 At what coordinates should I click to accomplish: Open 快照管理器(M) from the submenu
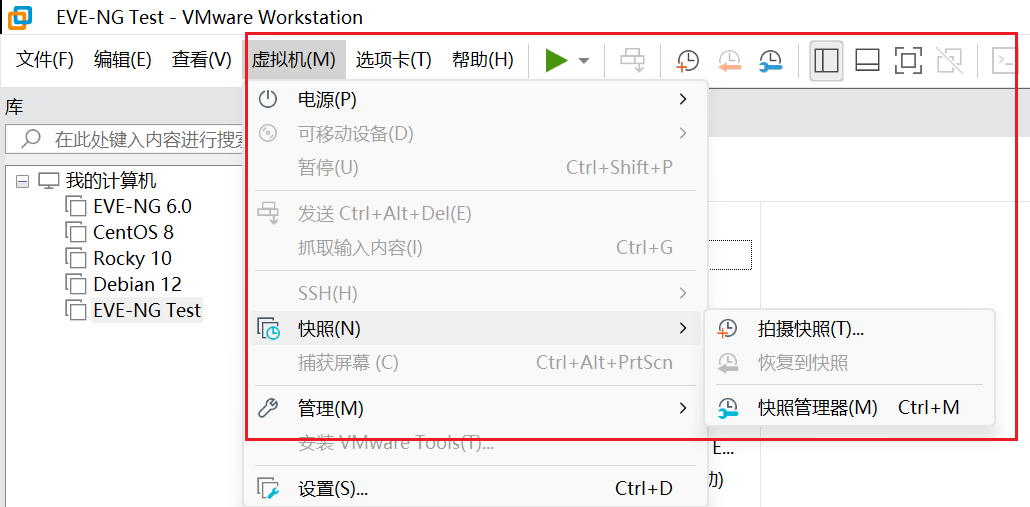point(849,408)
